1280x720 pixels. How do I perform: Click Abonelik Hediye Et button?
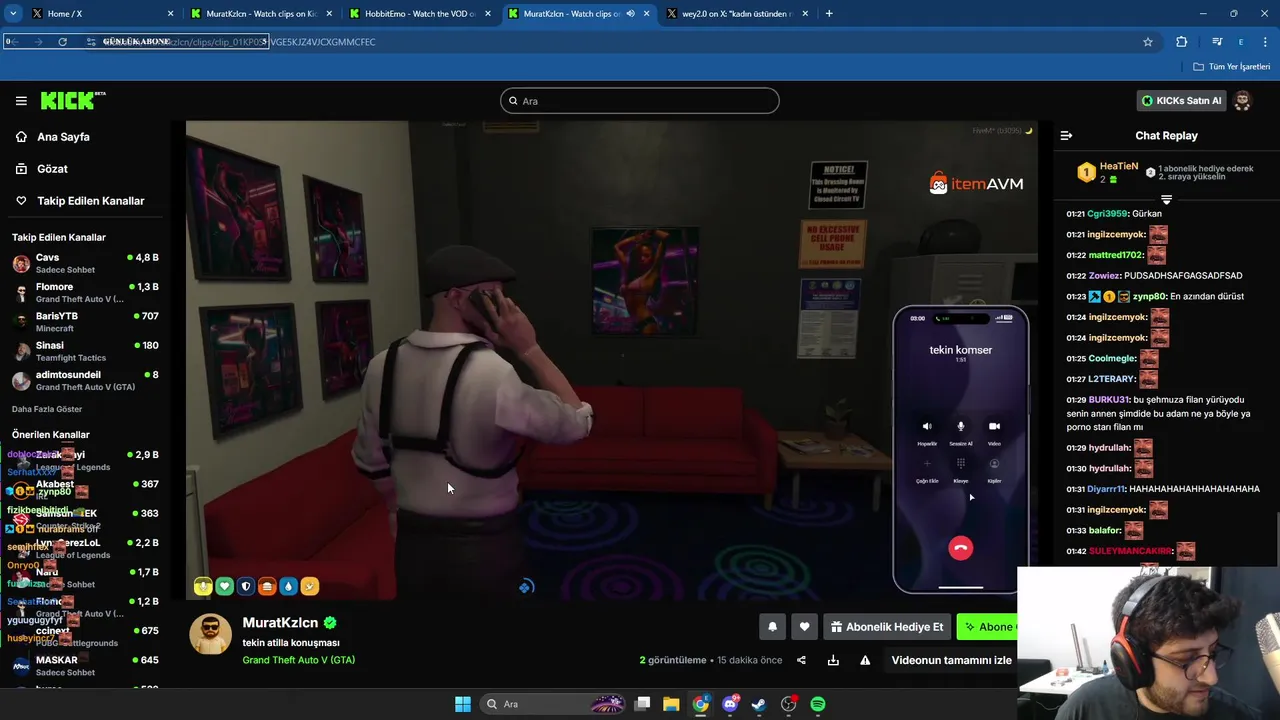click(887, 627)
